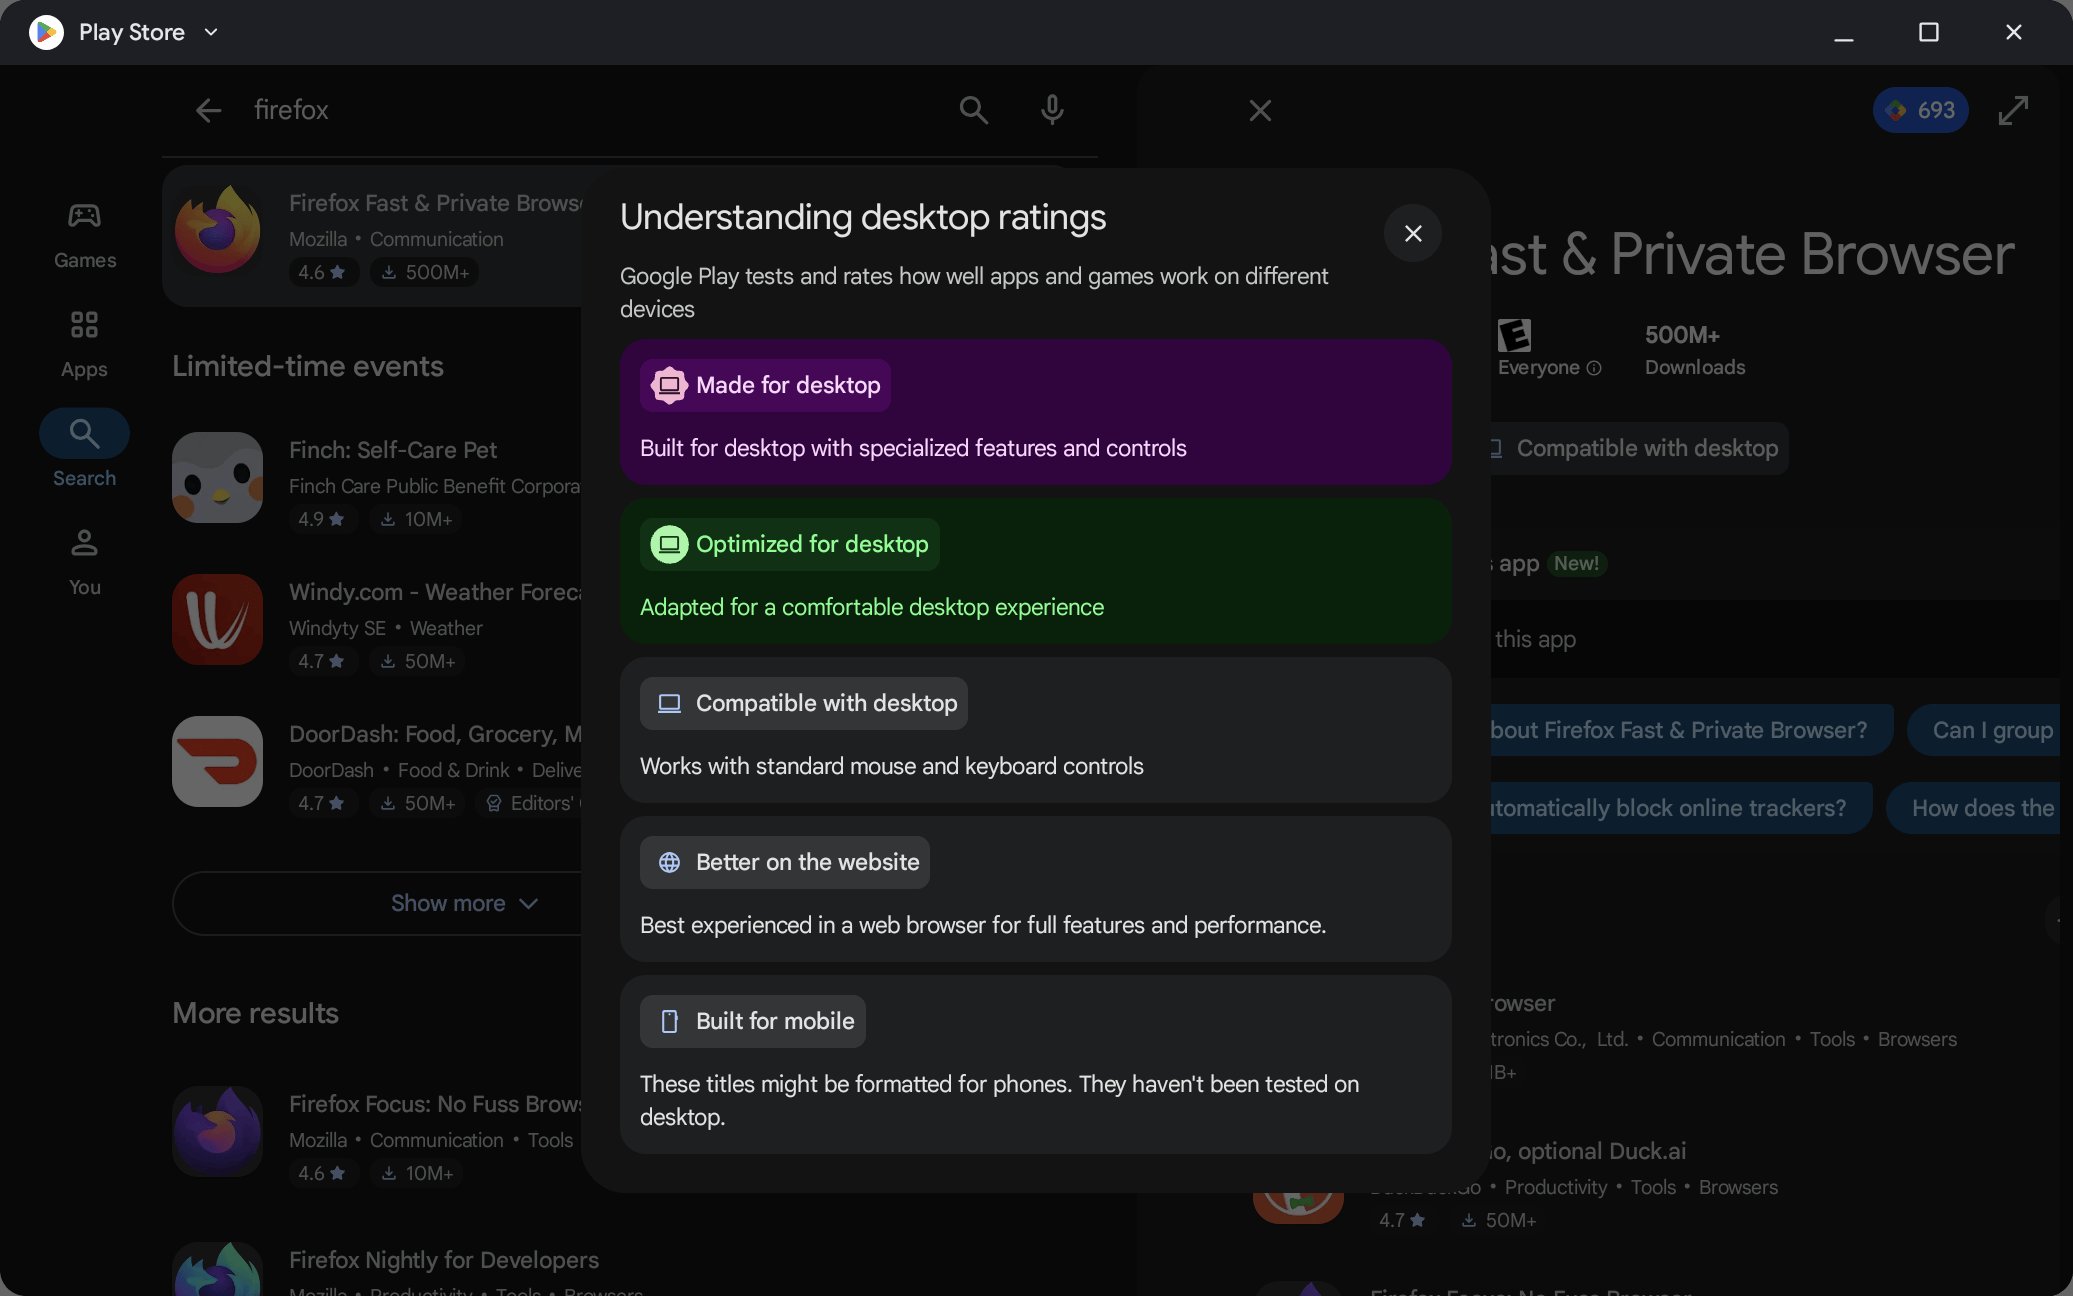Viewport: 2073px width, 1296px height.
Task: Click the microphone voice search icon
Action: pos(1051,110)
